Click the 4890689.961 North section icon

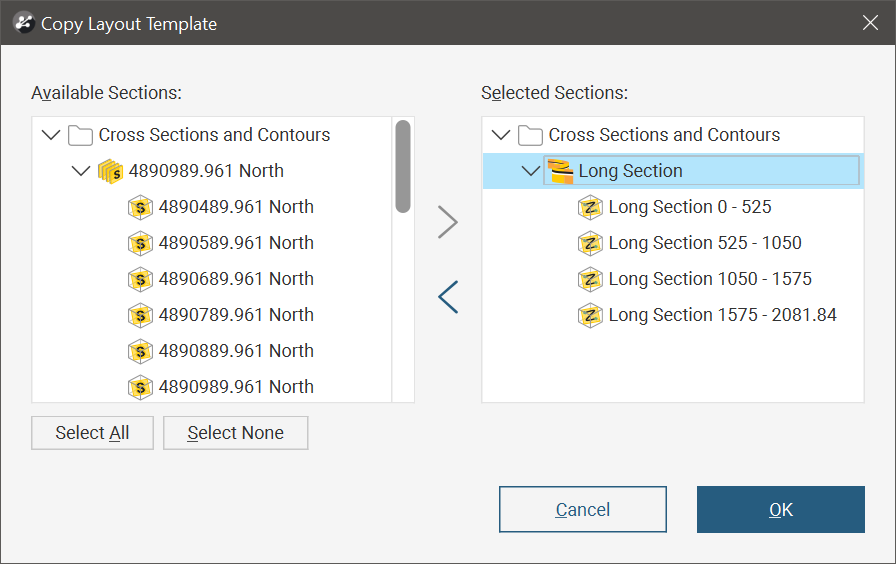141,279
